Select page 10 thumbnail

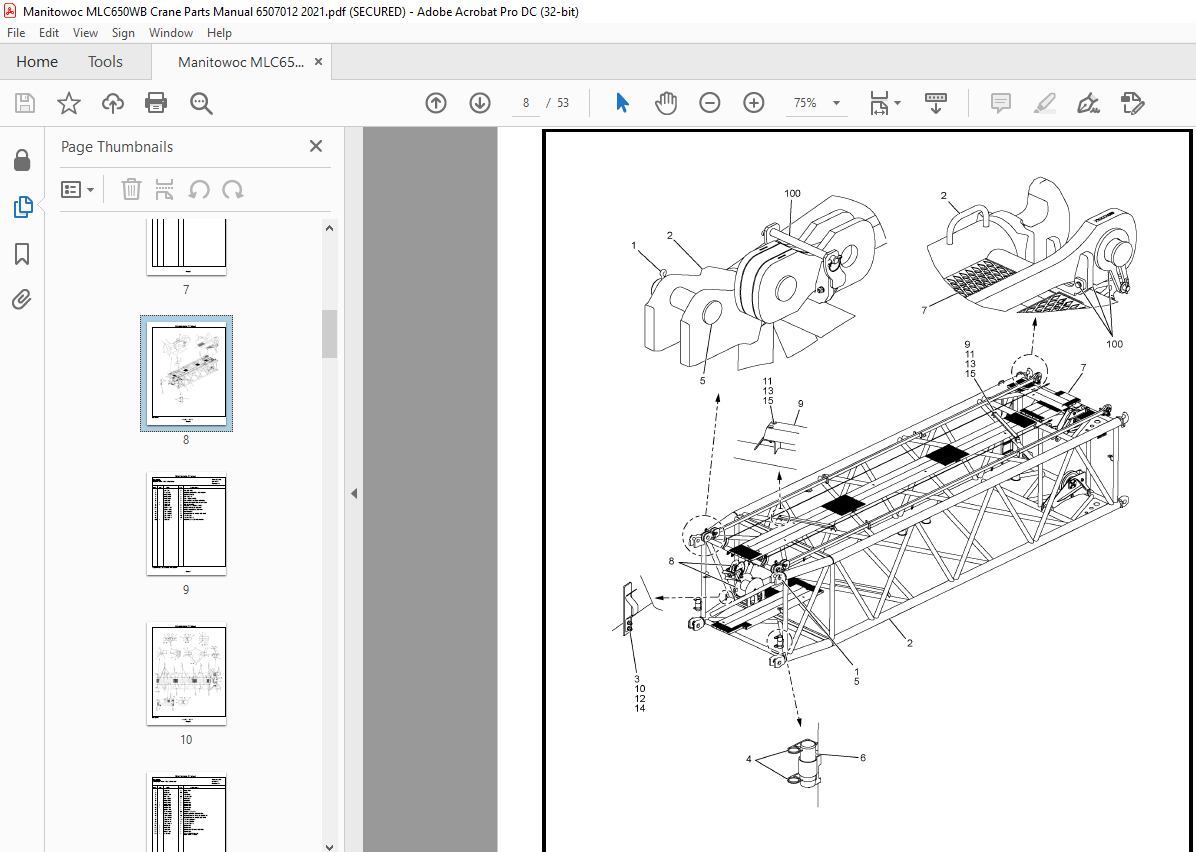186,674
